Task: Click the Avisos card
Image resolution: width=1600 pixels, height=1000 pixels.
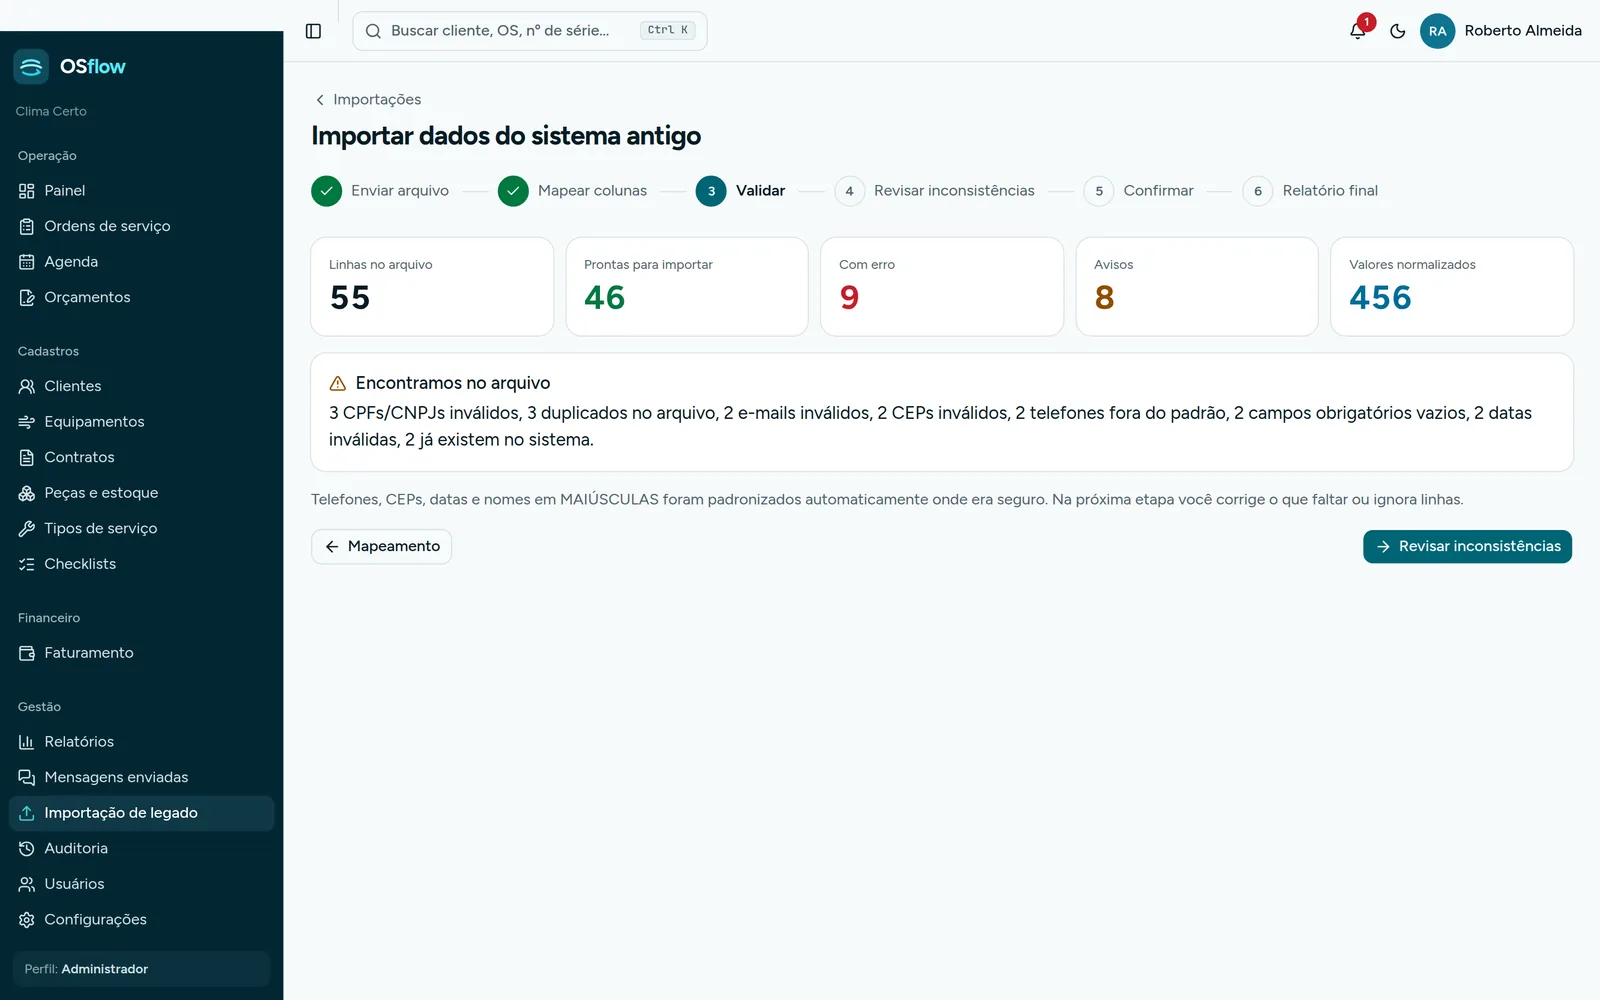Action: pos(1197,286)
